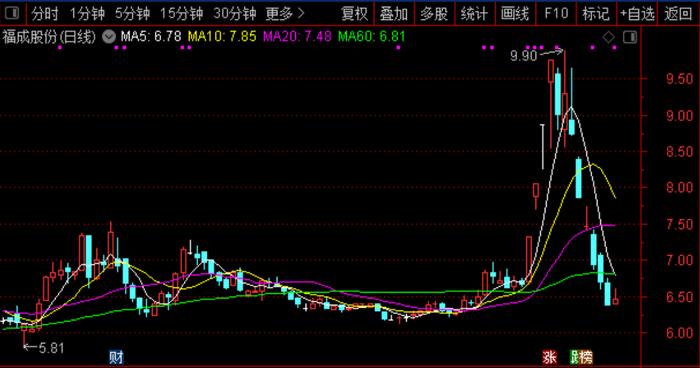700x368 pixels.
Task: Open the 复权 adjustment option
Action: tap(354, 14)
